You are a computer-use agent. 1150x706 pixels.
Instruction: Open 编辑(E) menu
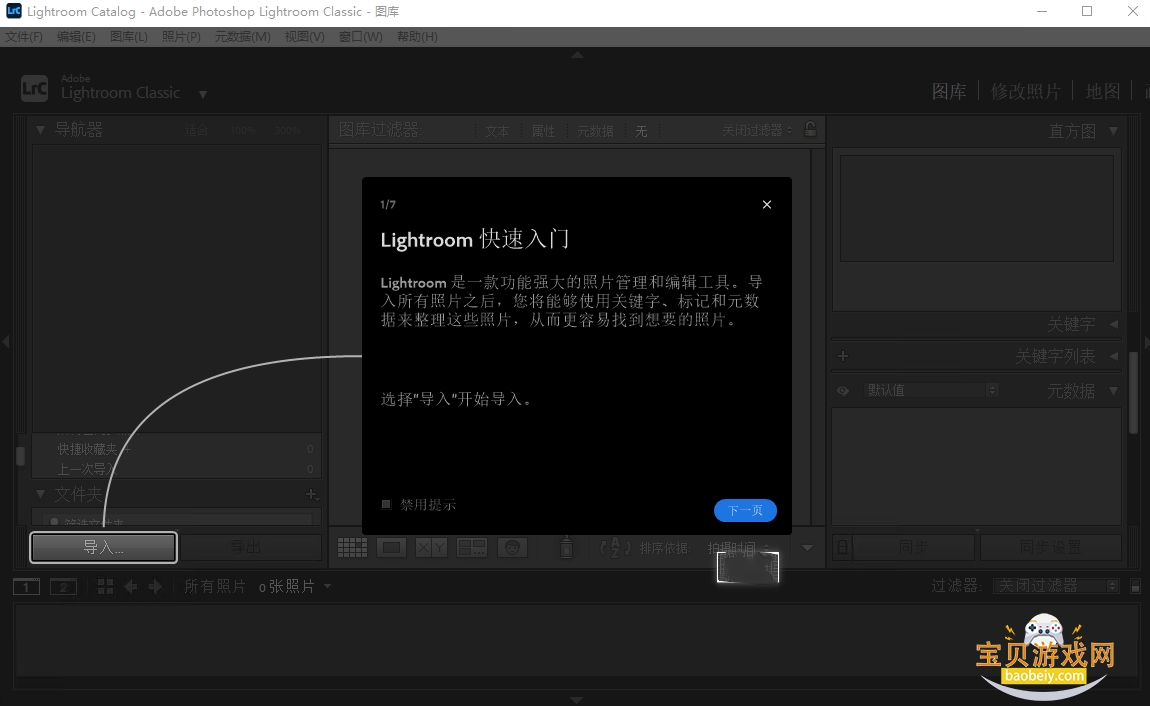click(76, 37)
